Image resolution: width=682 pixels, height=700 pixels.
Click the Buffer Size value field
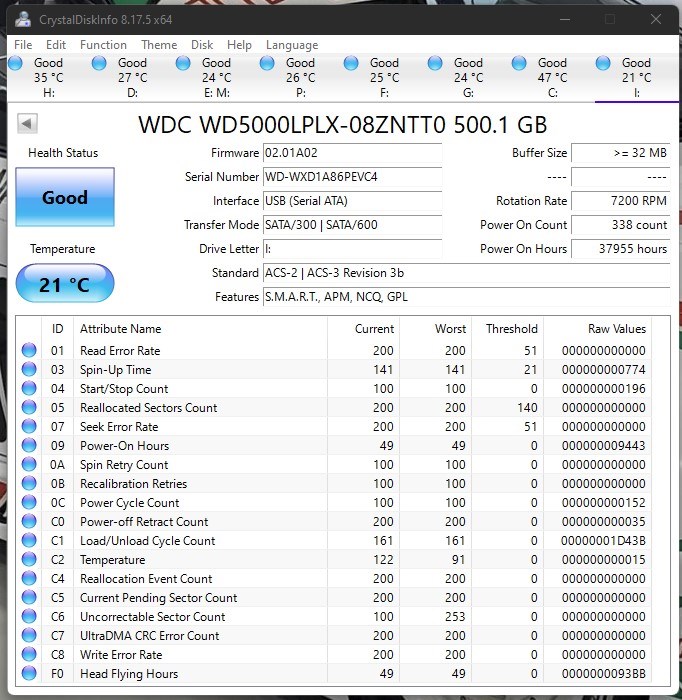point(620,153)
